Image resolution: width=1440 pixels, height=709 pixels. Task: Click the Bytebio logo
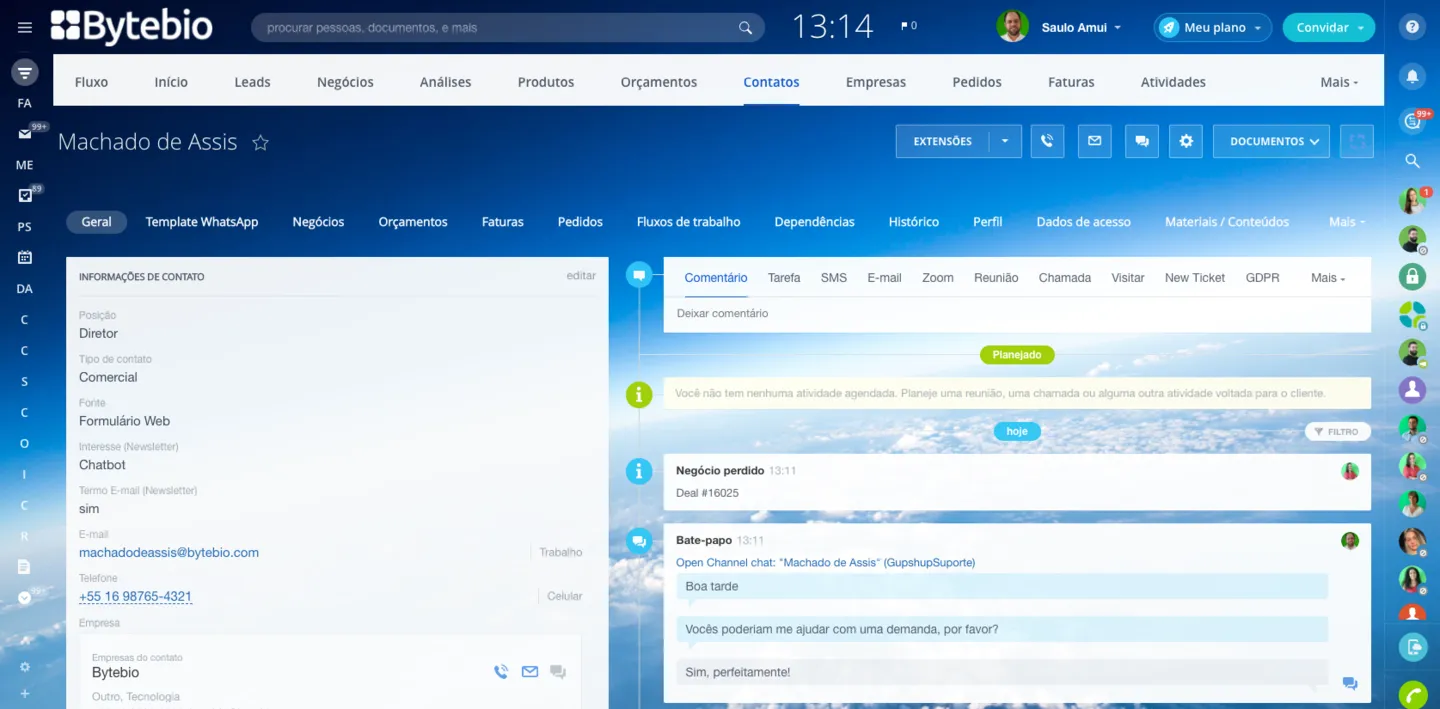coord(131,27)
